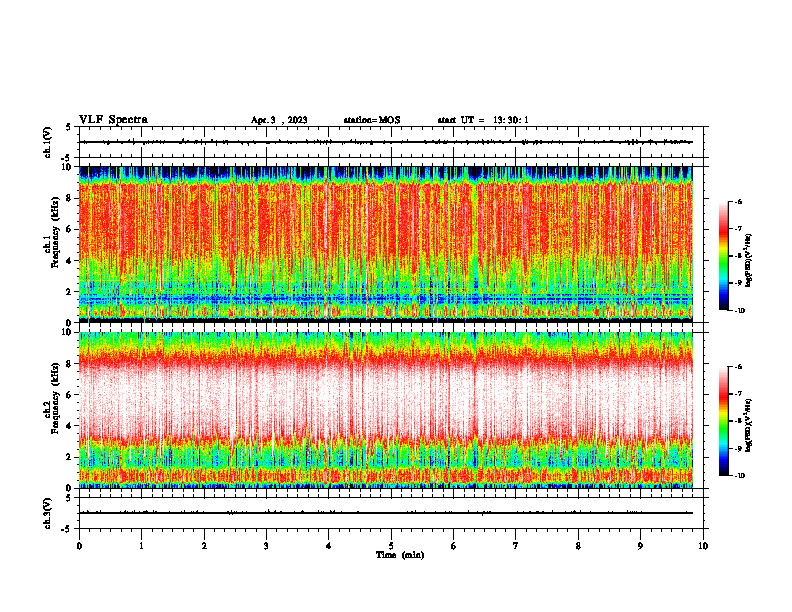This screenshot has width=792, height=612.
Task: Click the time axis tick label "7"
Action: click(x=516, y=546)
